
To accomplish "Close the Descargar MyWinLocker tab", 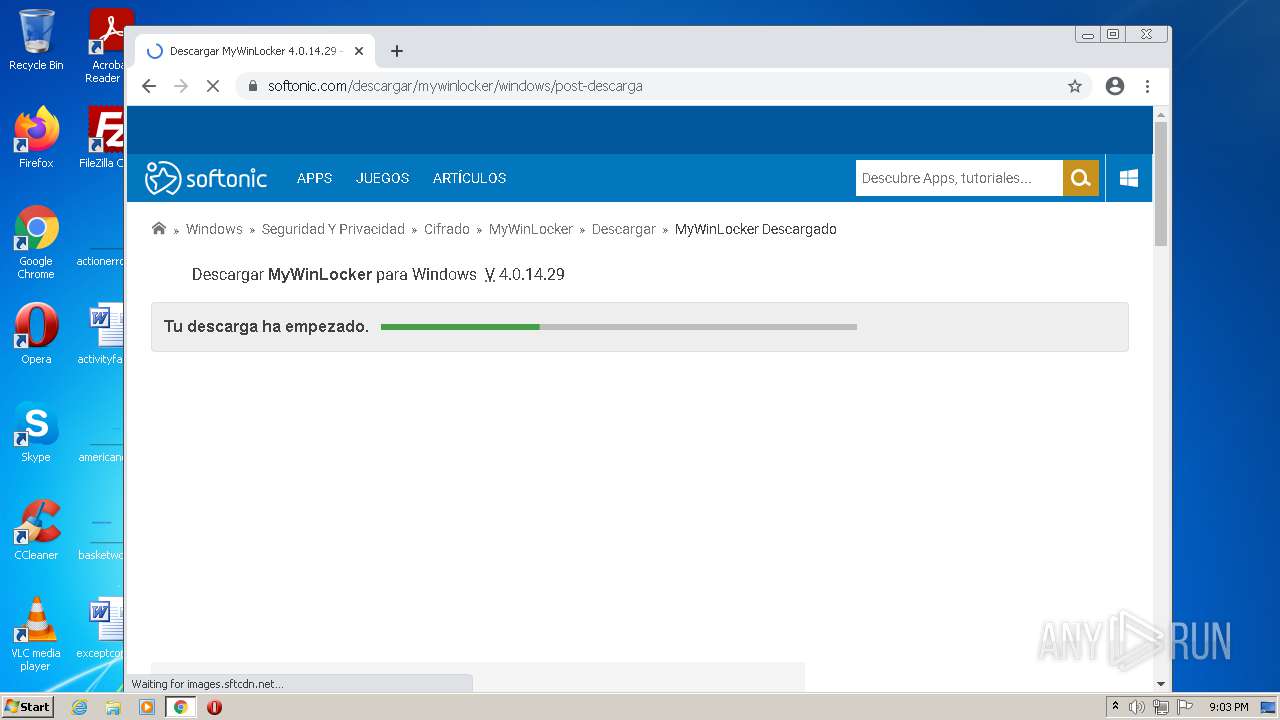I will point(359,51).
